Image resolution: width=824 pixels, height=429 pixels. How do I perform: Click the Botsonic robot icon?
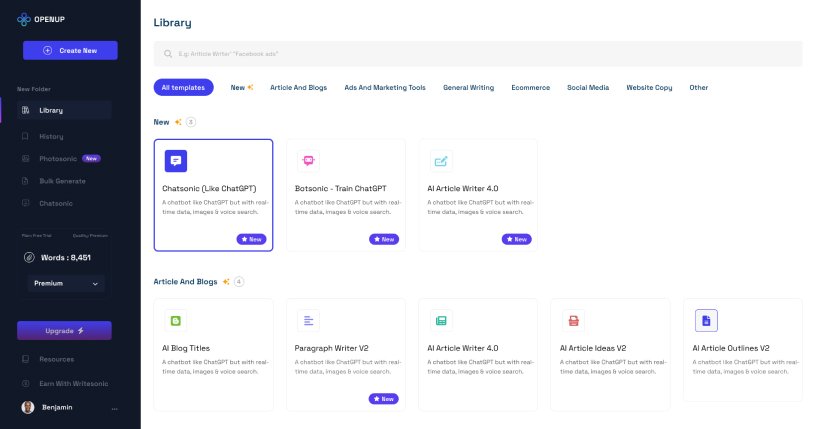[x=308, y=160]
